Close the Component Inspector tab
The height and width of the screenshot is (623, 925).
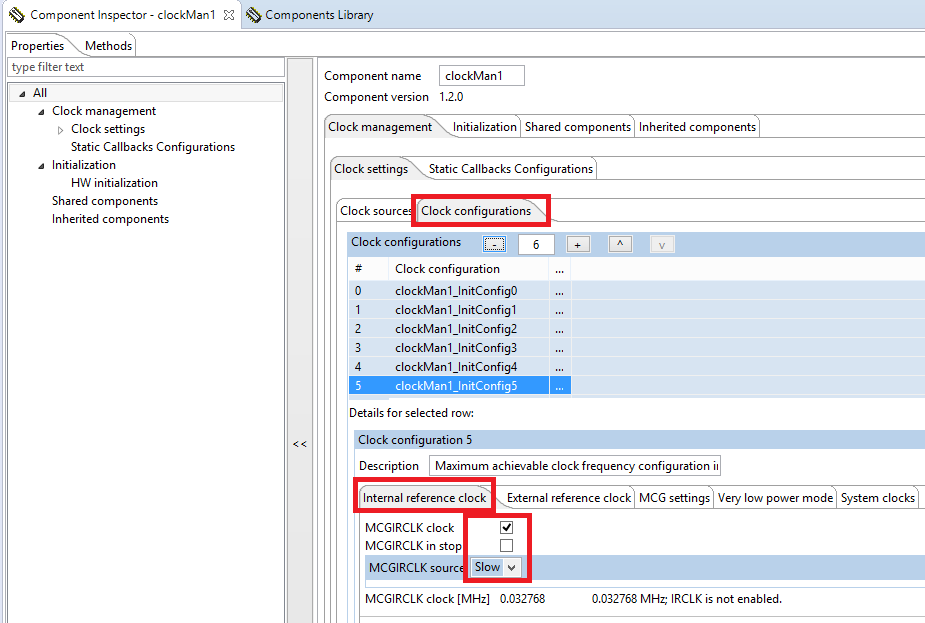pos(229,15)
